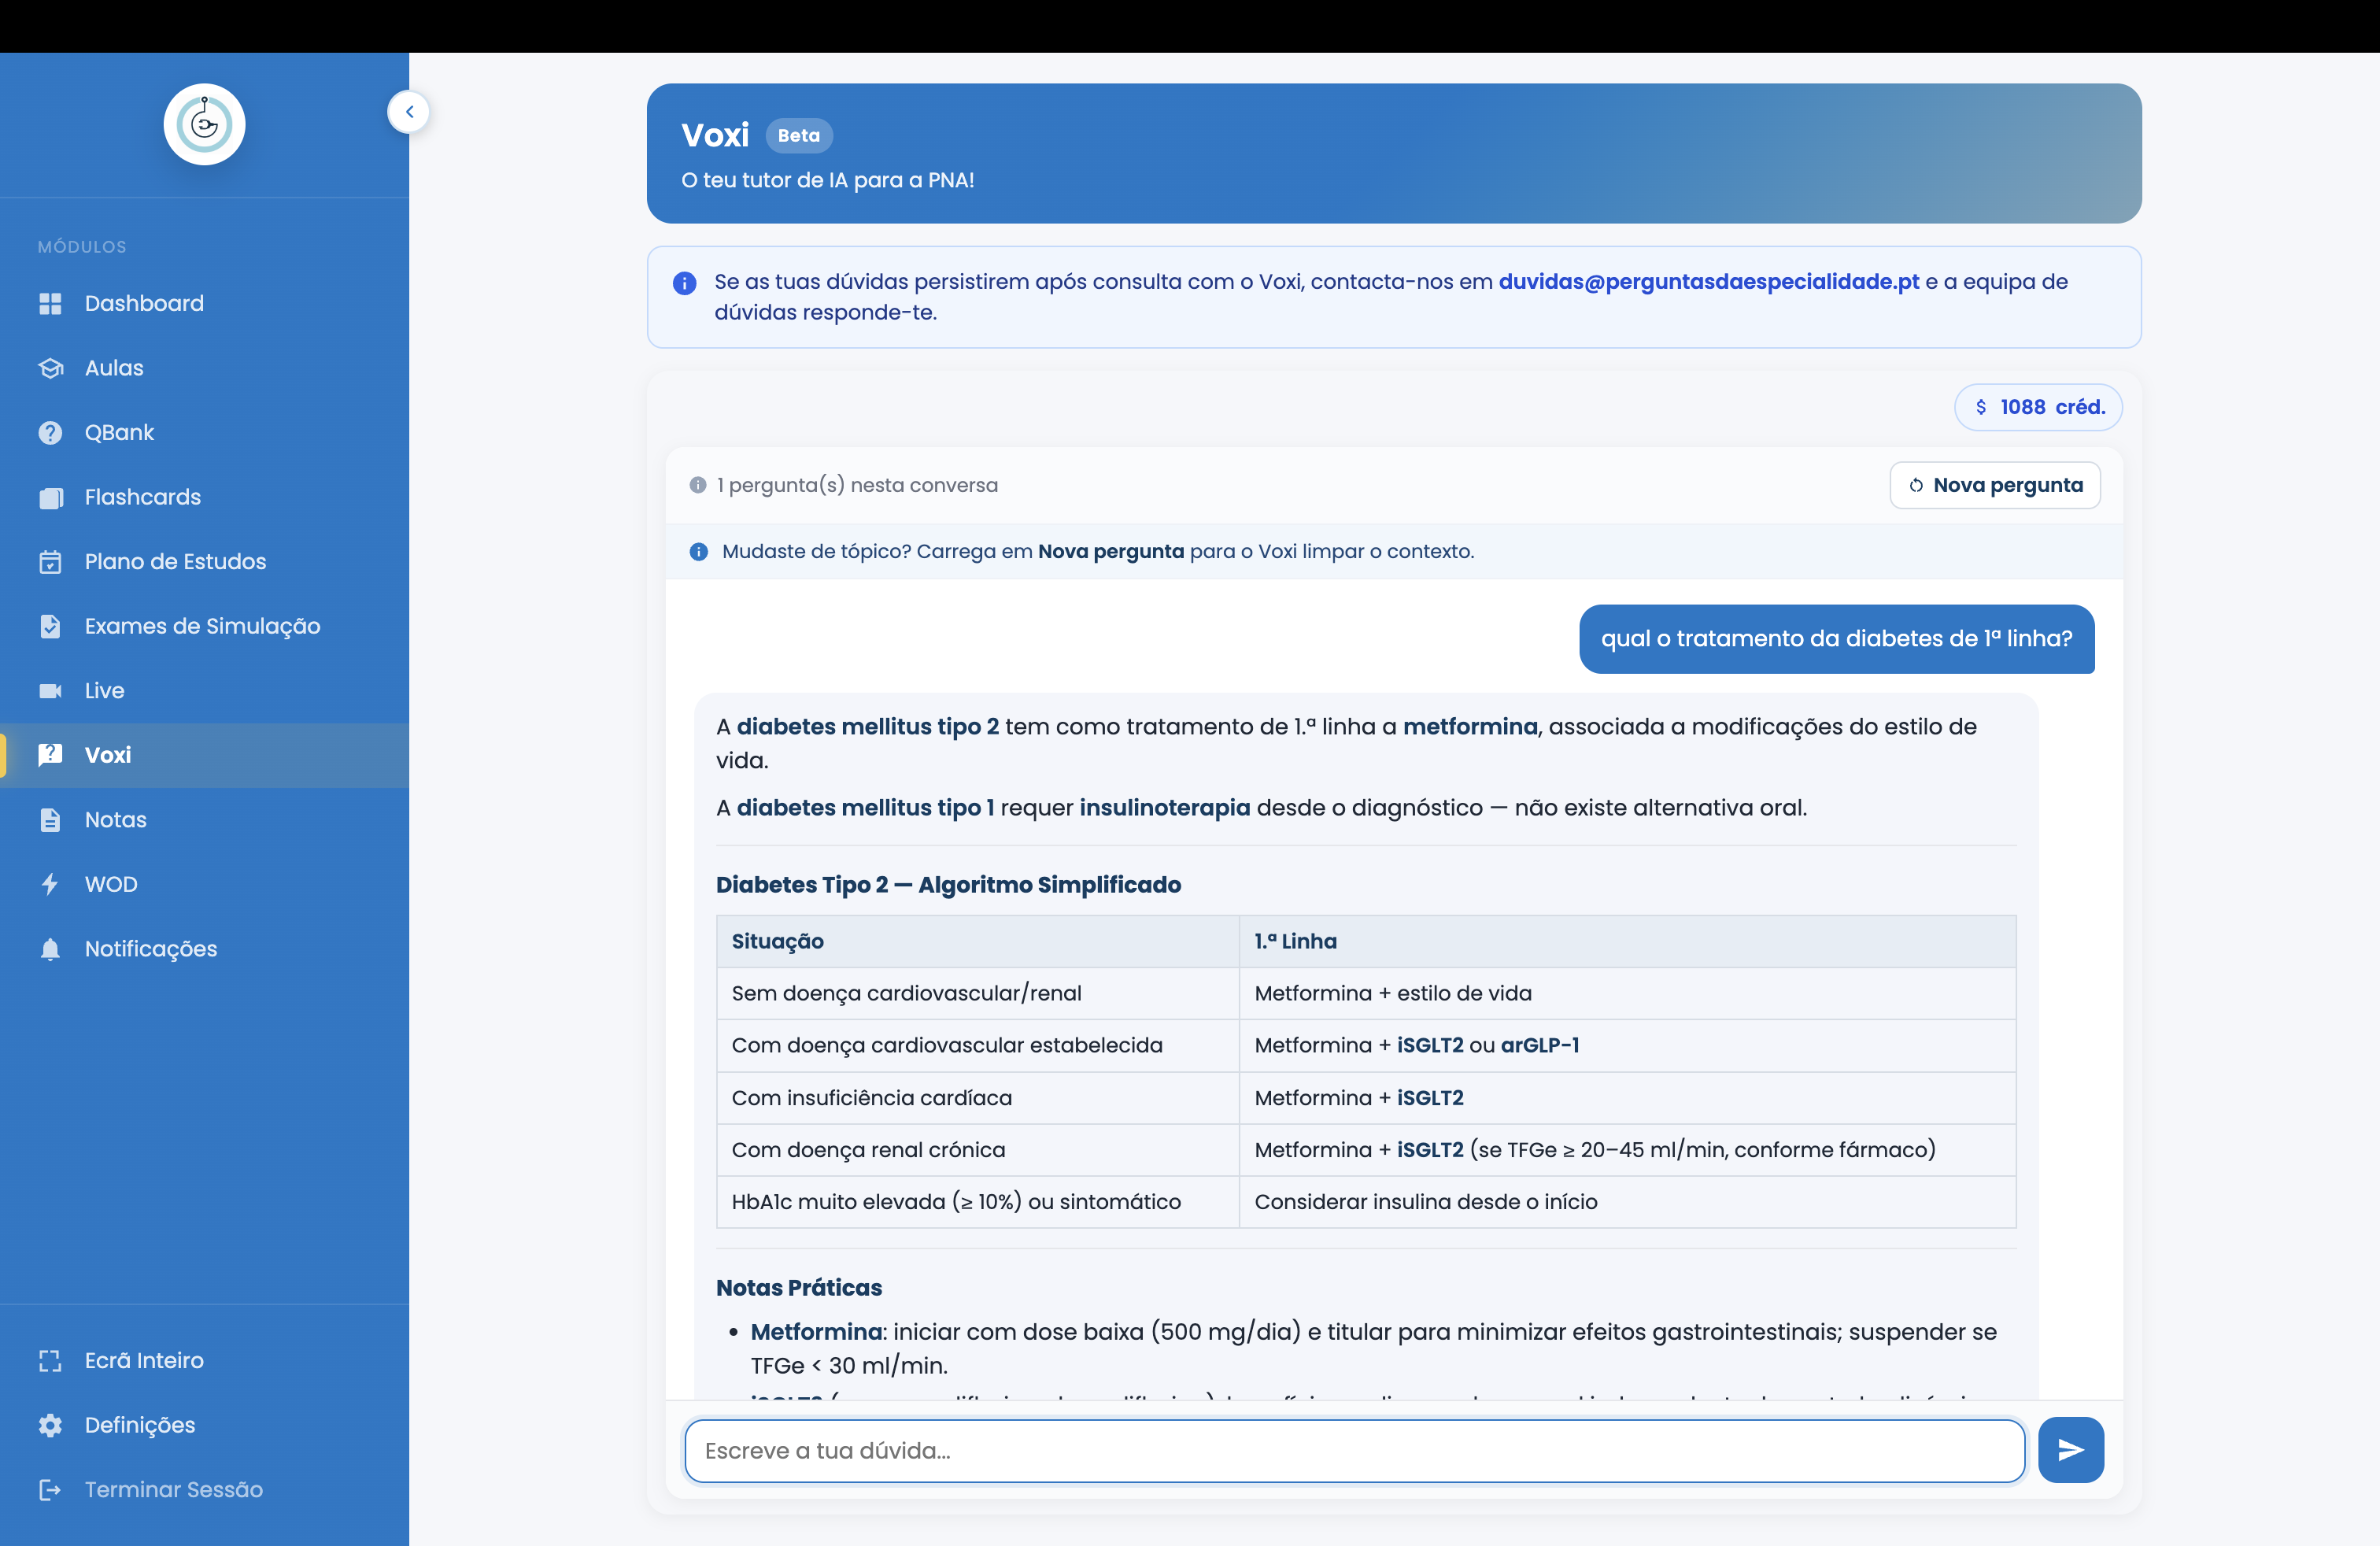The image size is (2380, 1546).
Task: Click the Notas document icon
Action: pos(50,820)
